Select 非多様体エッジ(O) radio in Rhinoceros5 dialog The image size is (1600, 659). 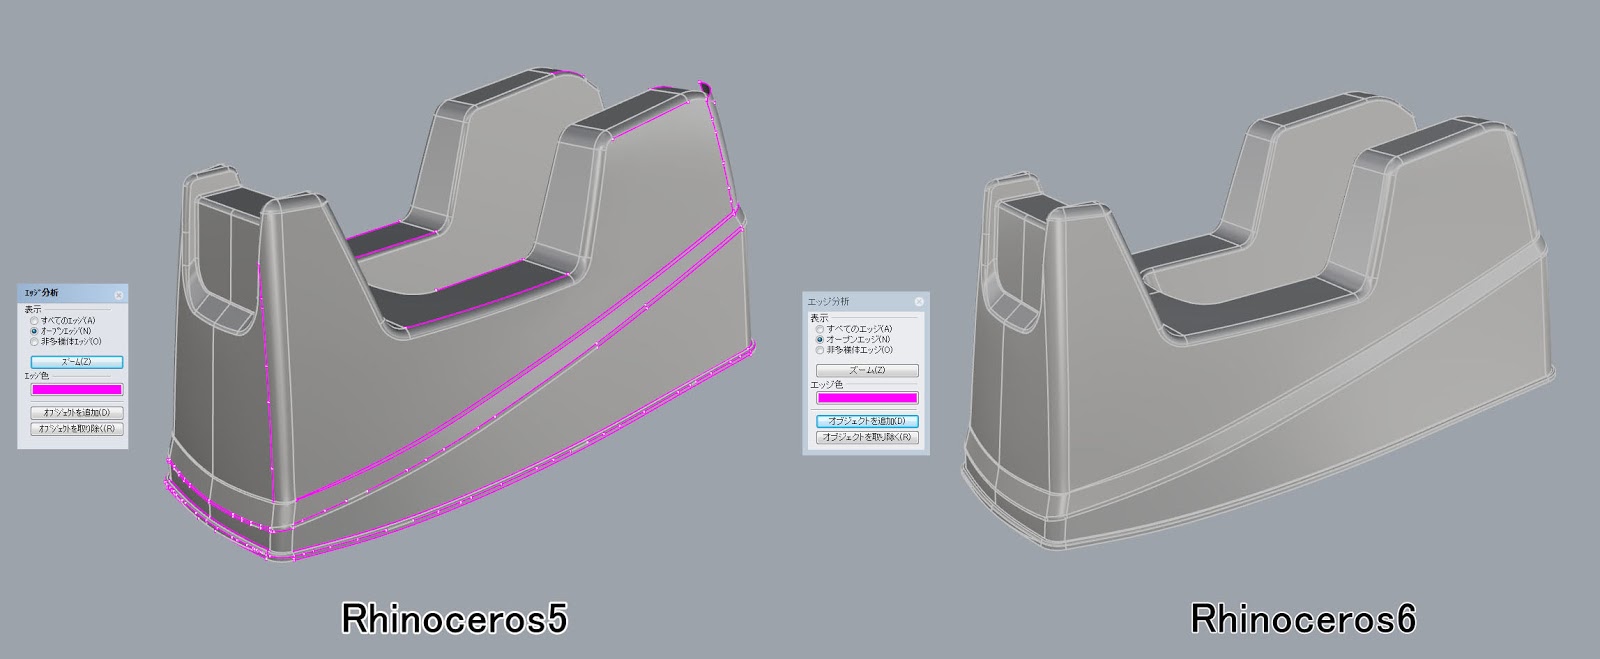pos(35,341)
